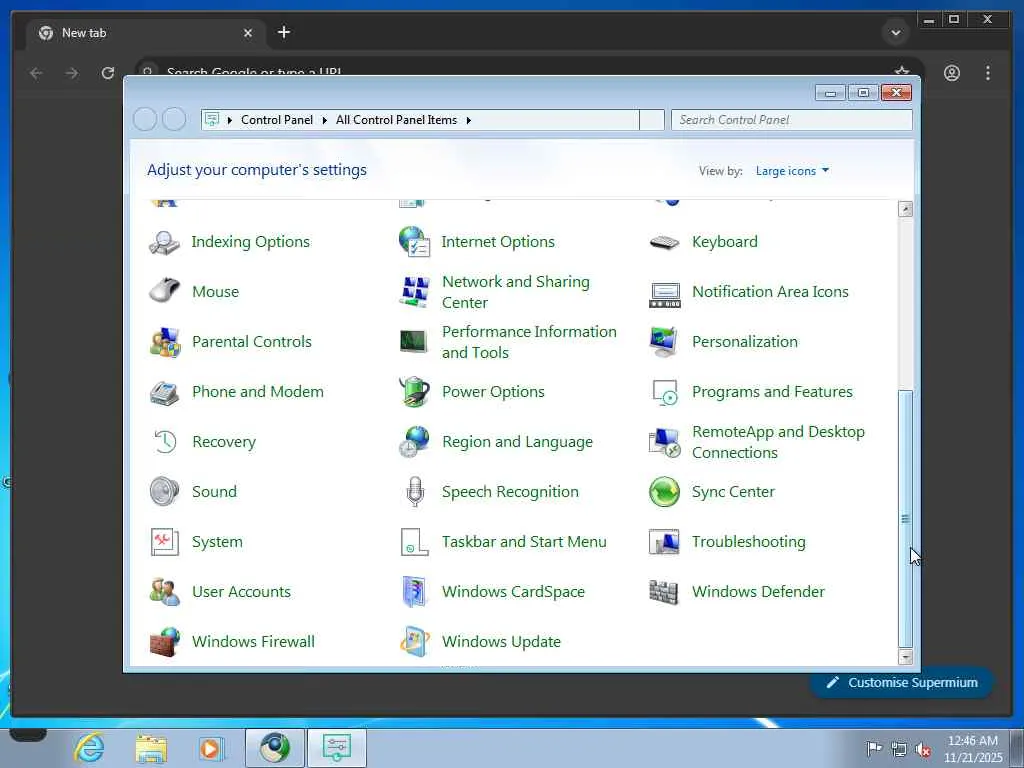This screenshot has width=1024, height=768.
Task: Open the Programs and Features icon
Action: pos(665,392)
